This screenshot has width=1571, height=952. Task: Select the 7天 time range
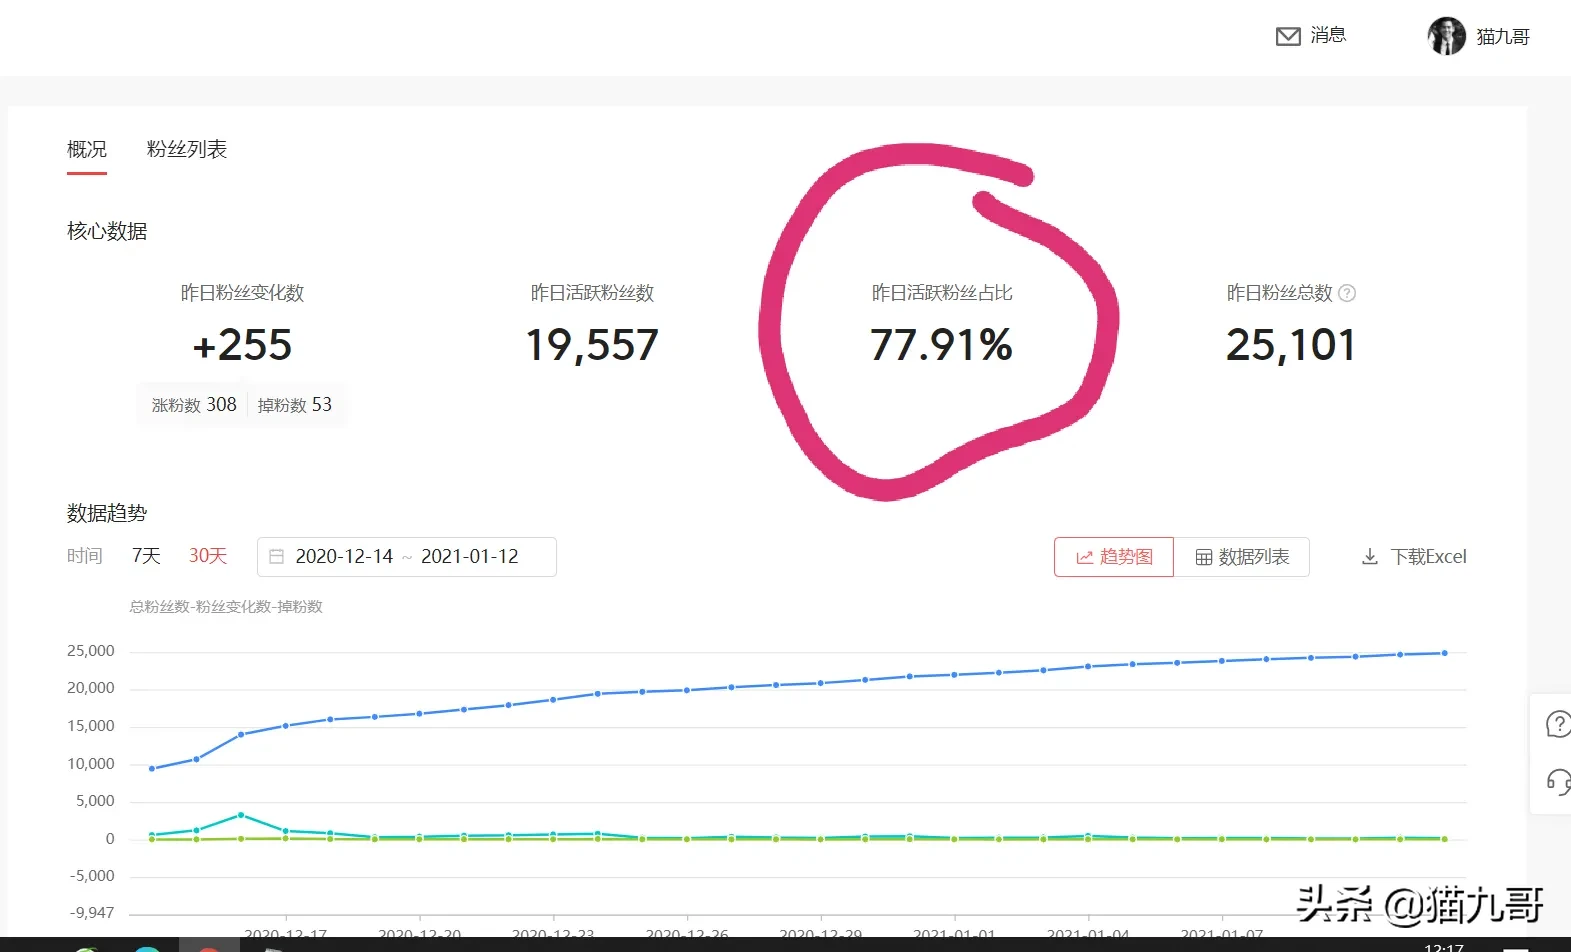[x=146, y=556]
